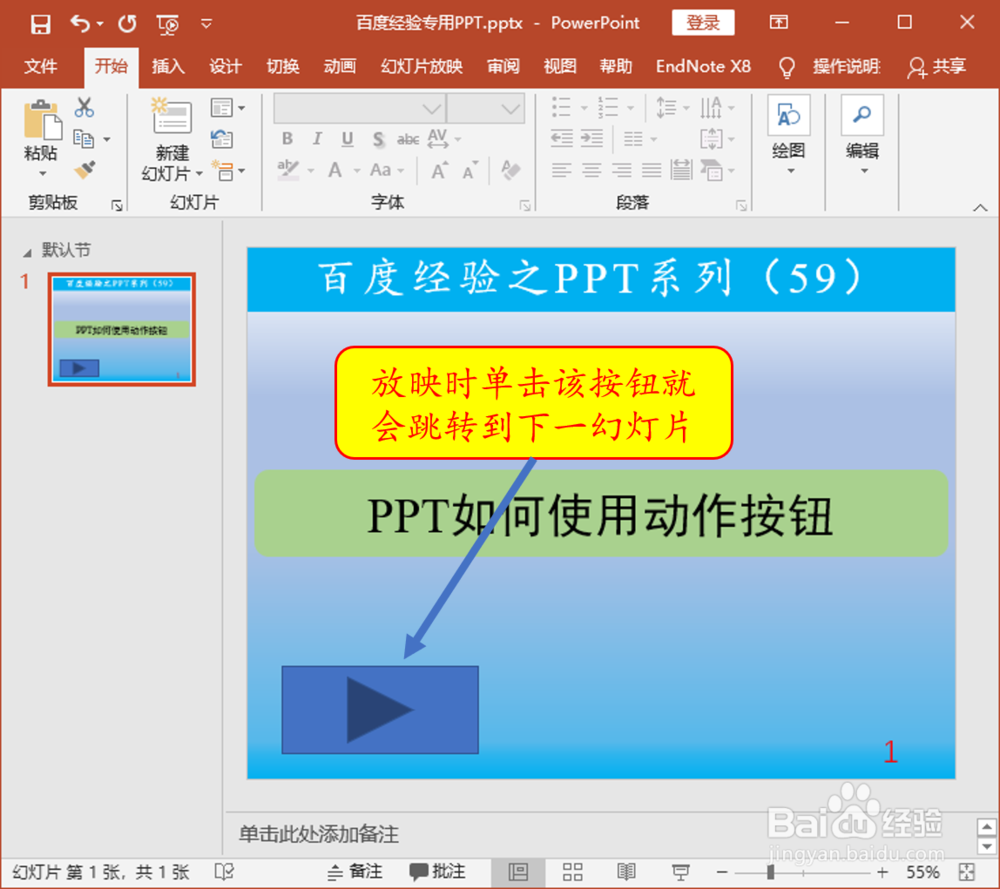The width and height of the screenshot is (1000, 889).
Task: Click the 操作说明 lightbulb search box
Action: [x=832, y=66]
